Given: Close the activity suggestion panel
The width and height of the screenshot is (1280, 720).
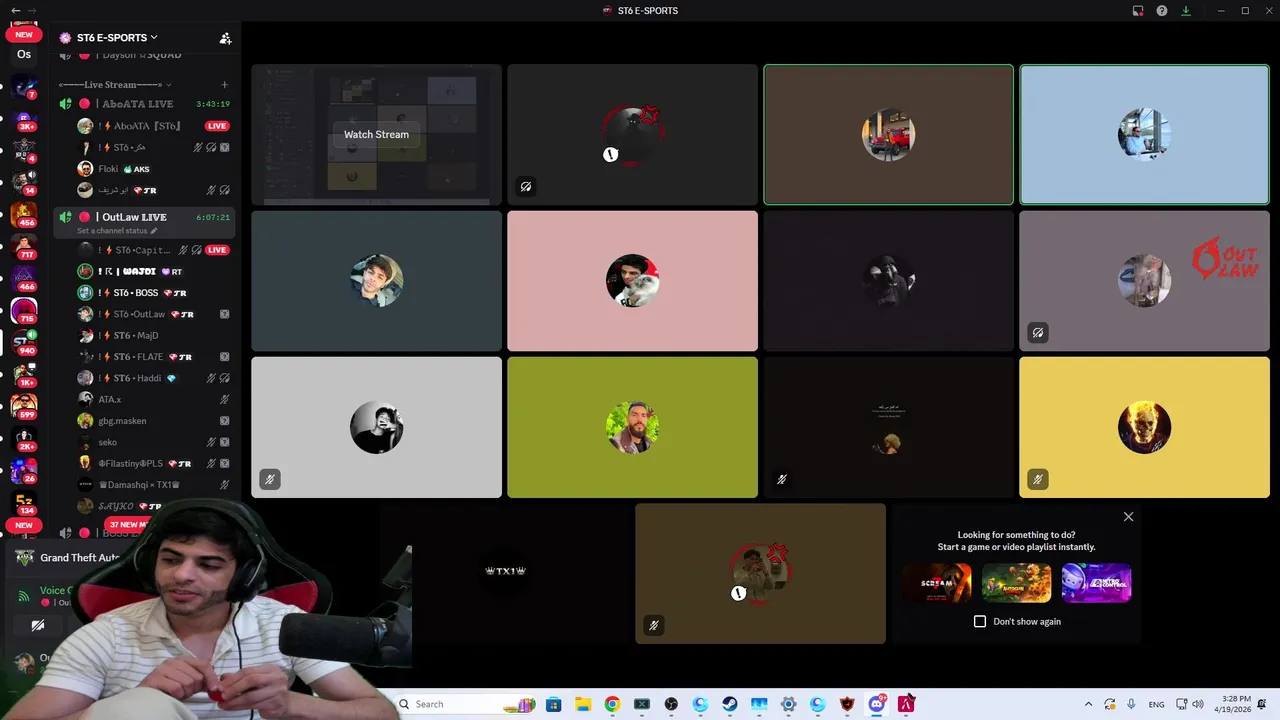Looking at the screenshot, I should pyautogui.click(x=1128, y=517).
